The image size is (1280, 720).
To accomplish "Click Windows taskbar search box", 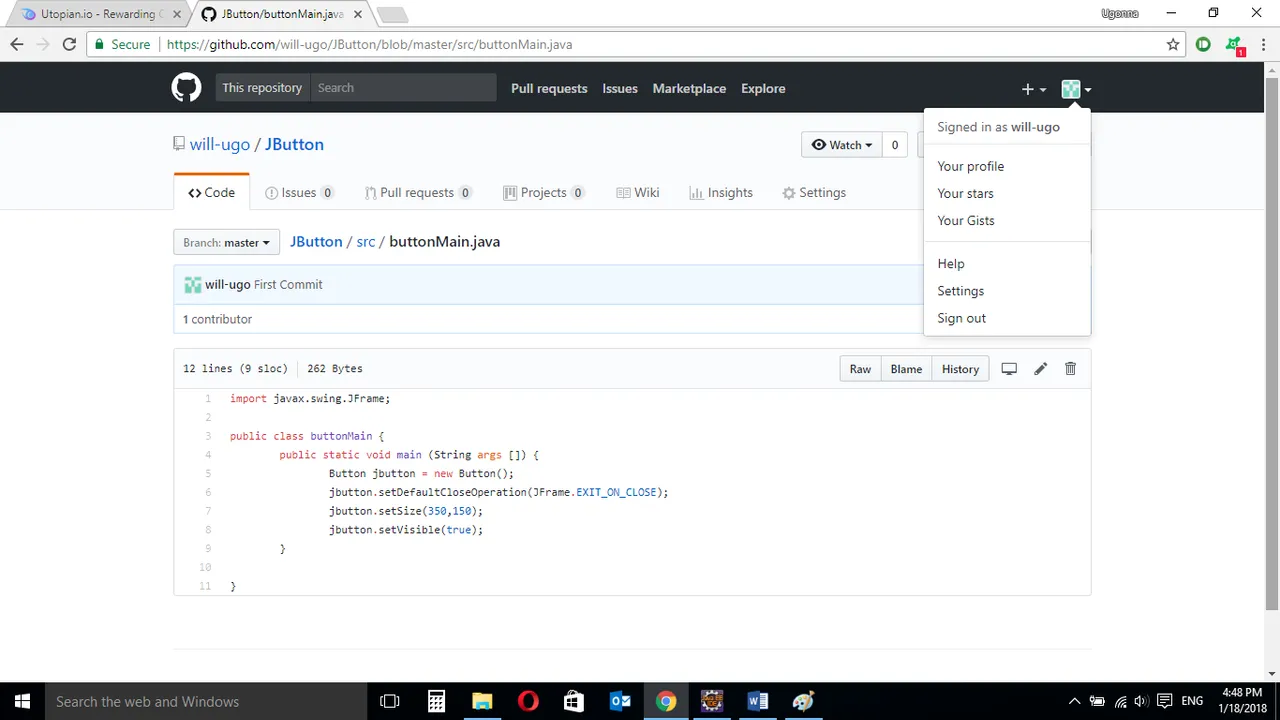I will click(x=206, y=701).
